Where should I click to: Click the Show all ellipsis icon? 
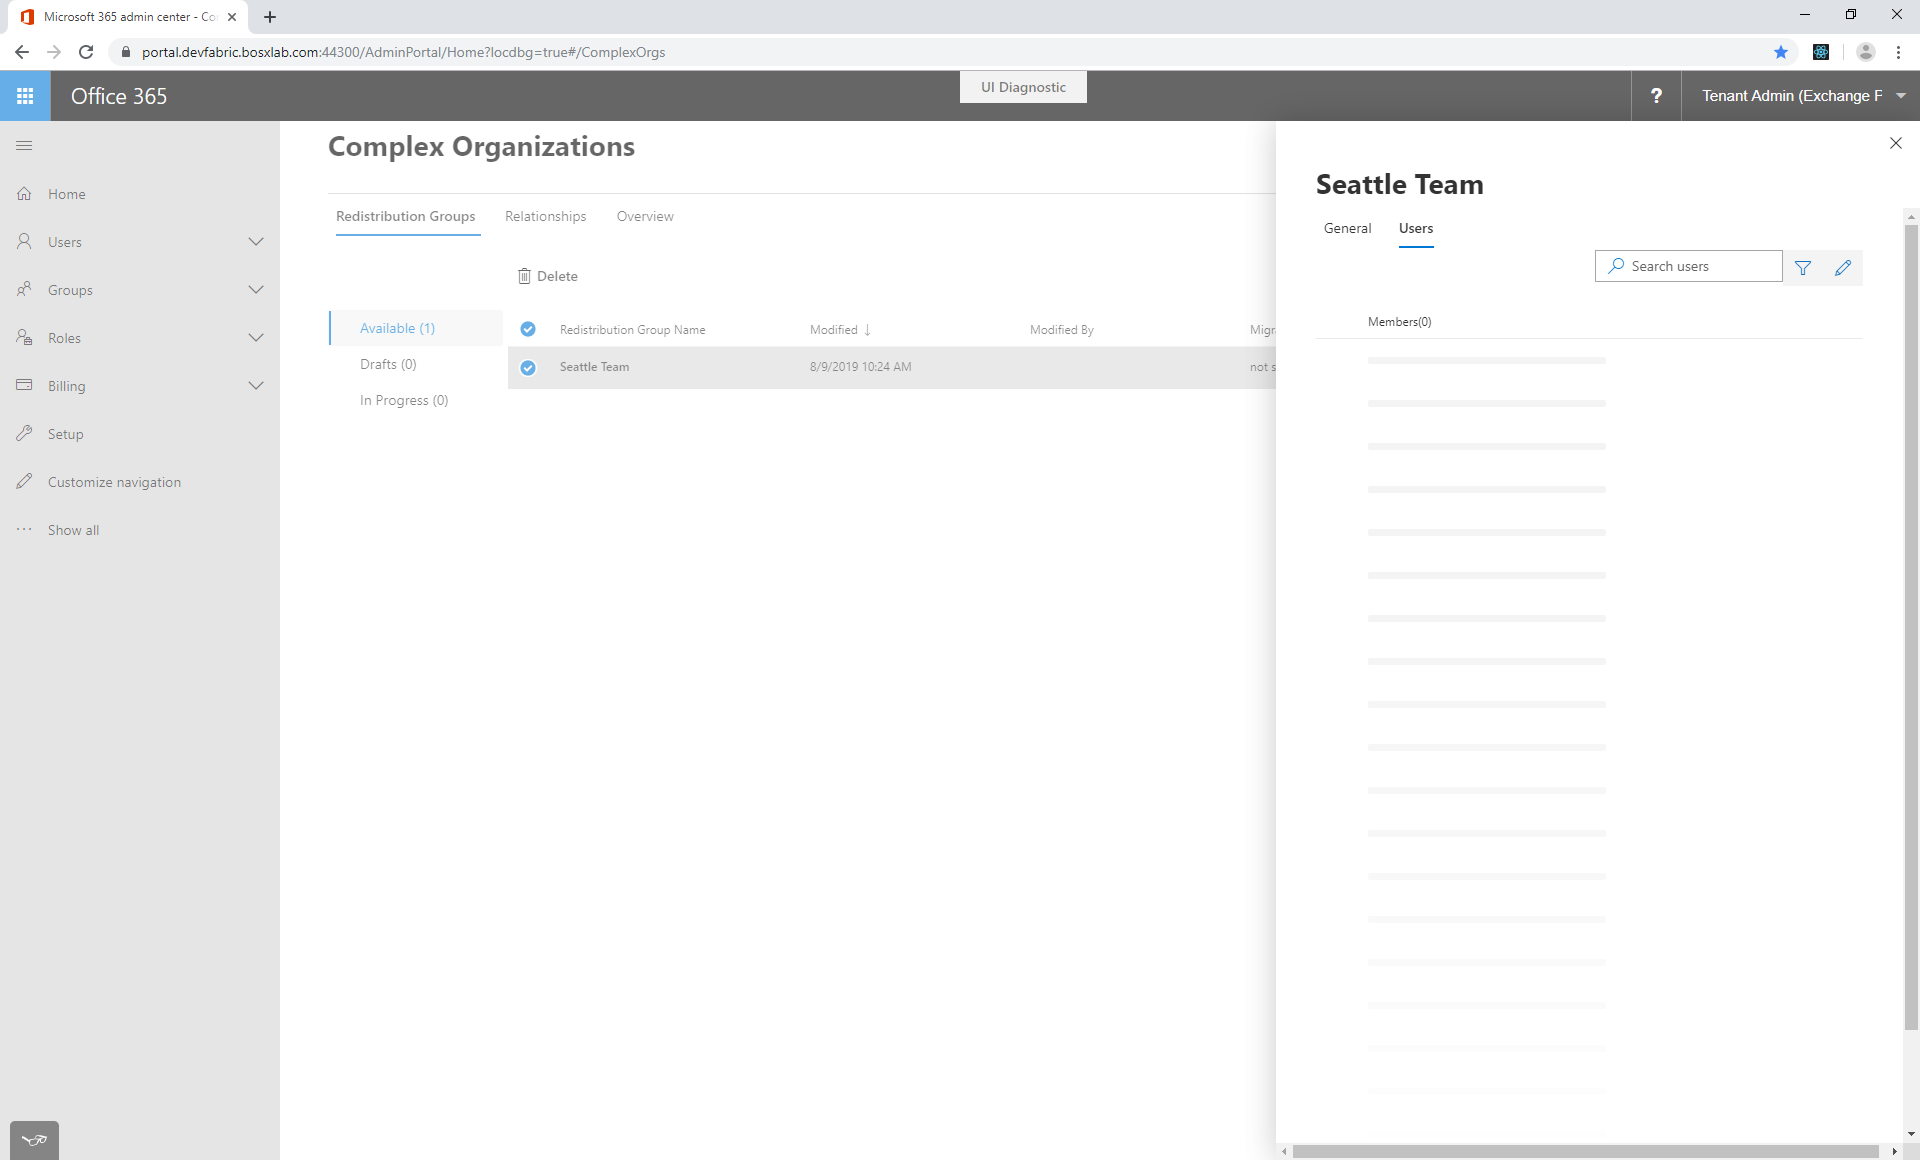point(24,530)
